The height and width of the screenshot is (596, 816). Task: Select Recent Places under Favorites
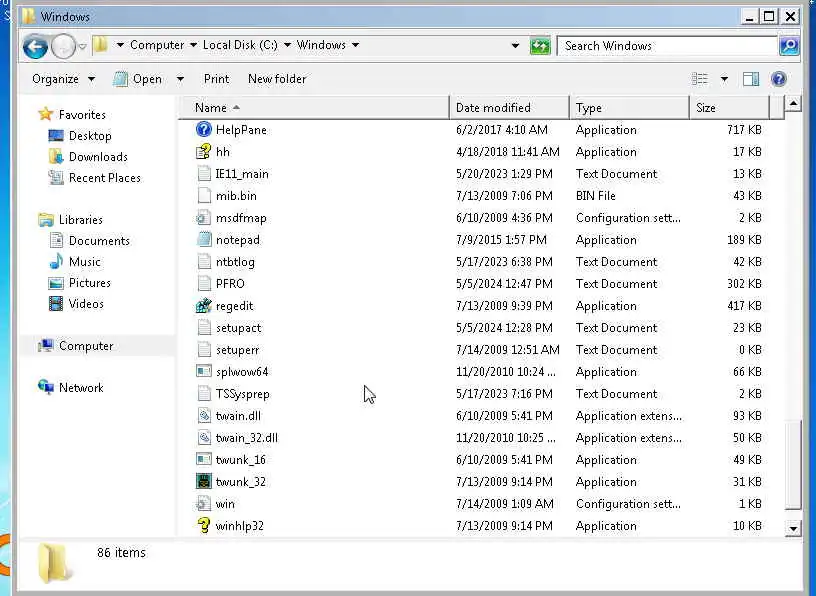coord(105,178)
